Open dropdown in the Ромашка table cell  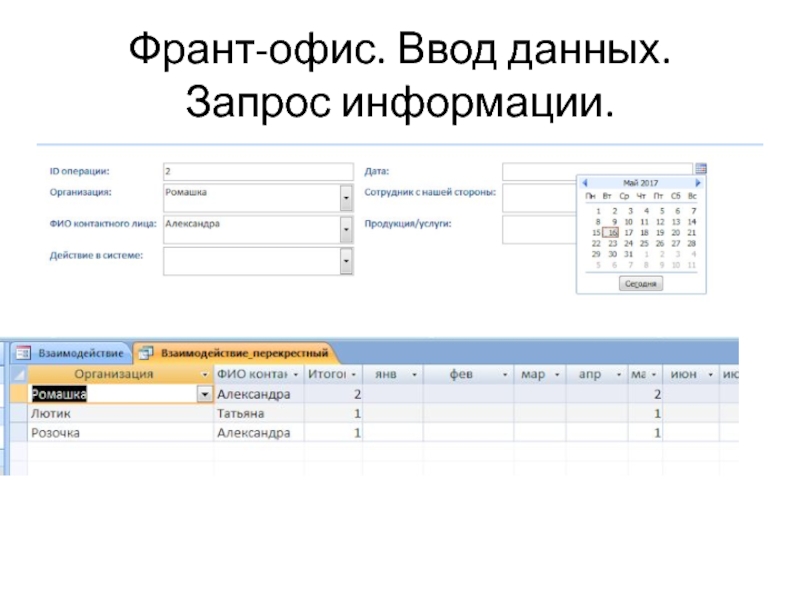click(205, 394)
